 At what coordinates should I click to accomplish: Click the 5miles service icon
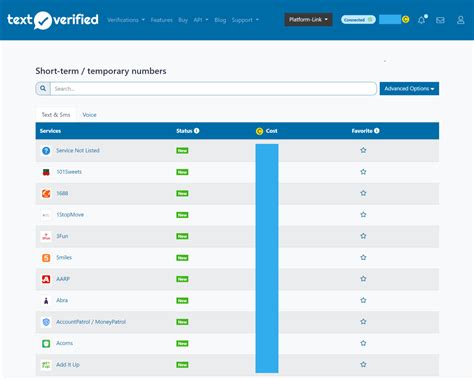[46, 258]
